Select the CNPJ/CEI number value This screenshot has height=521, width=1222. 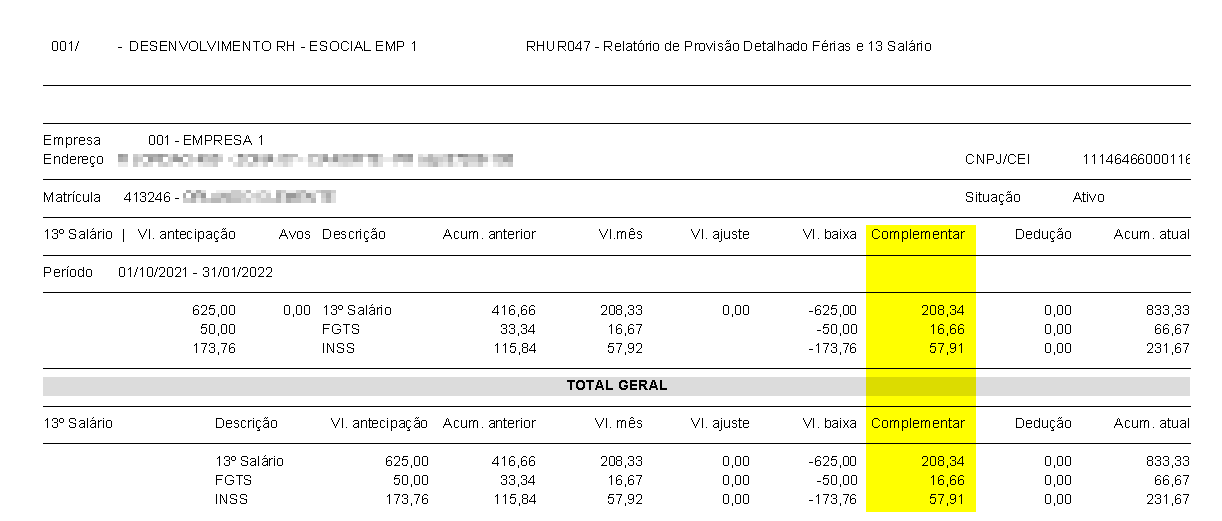[1136, 160]
